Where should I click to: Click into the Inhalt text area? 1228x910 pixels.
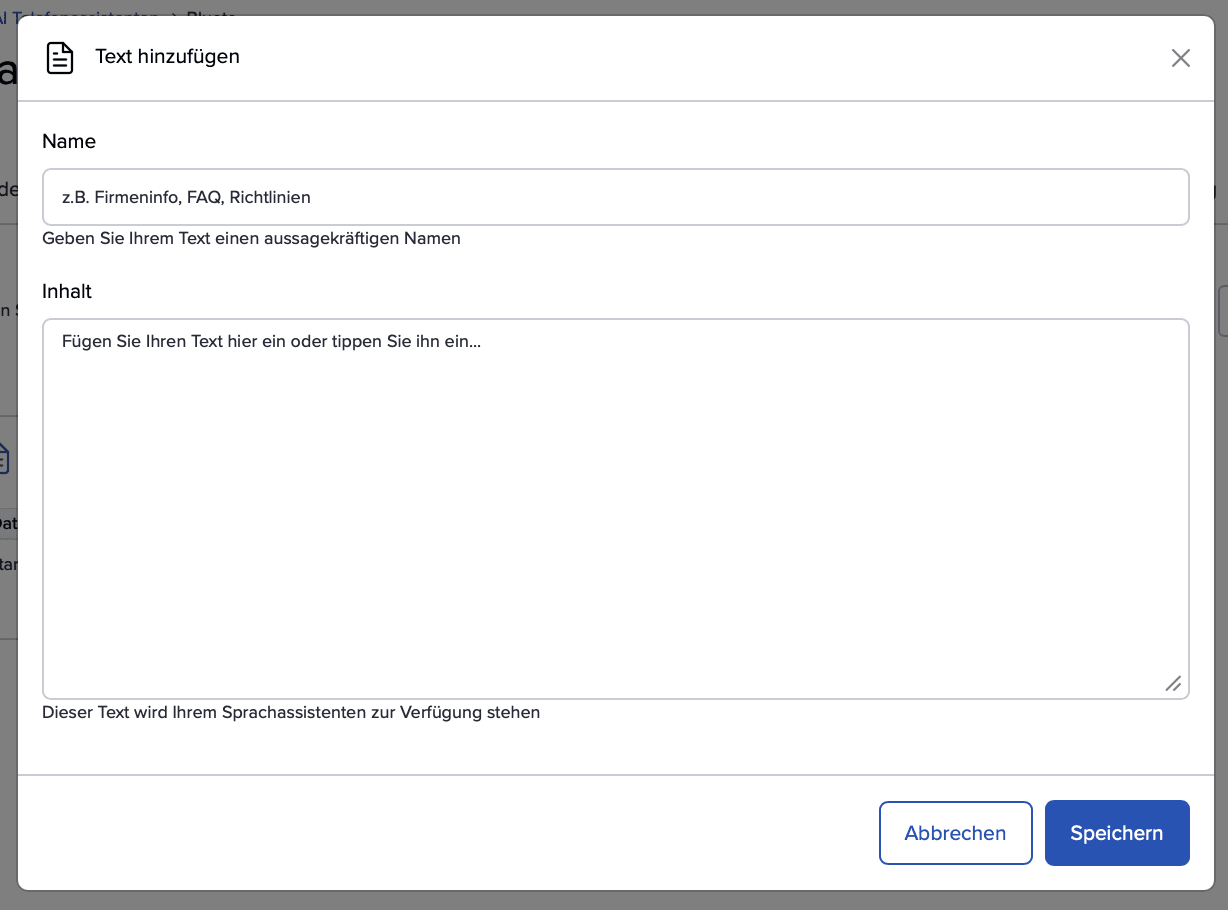[616, 509]
